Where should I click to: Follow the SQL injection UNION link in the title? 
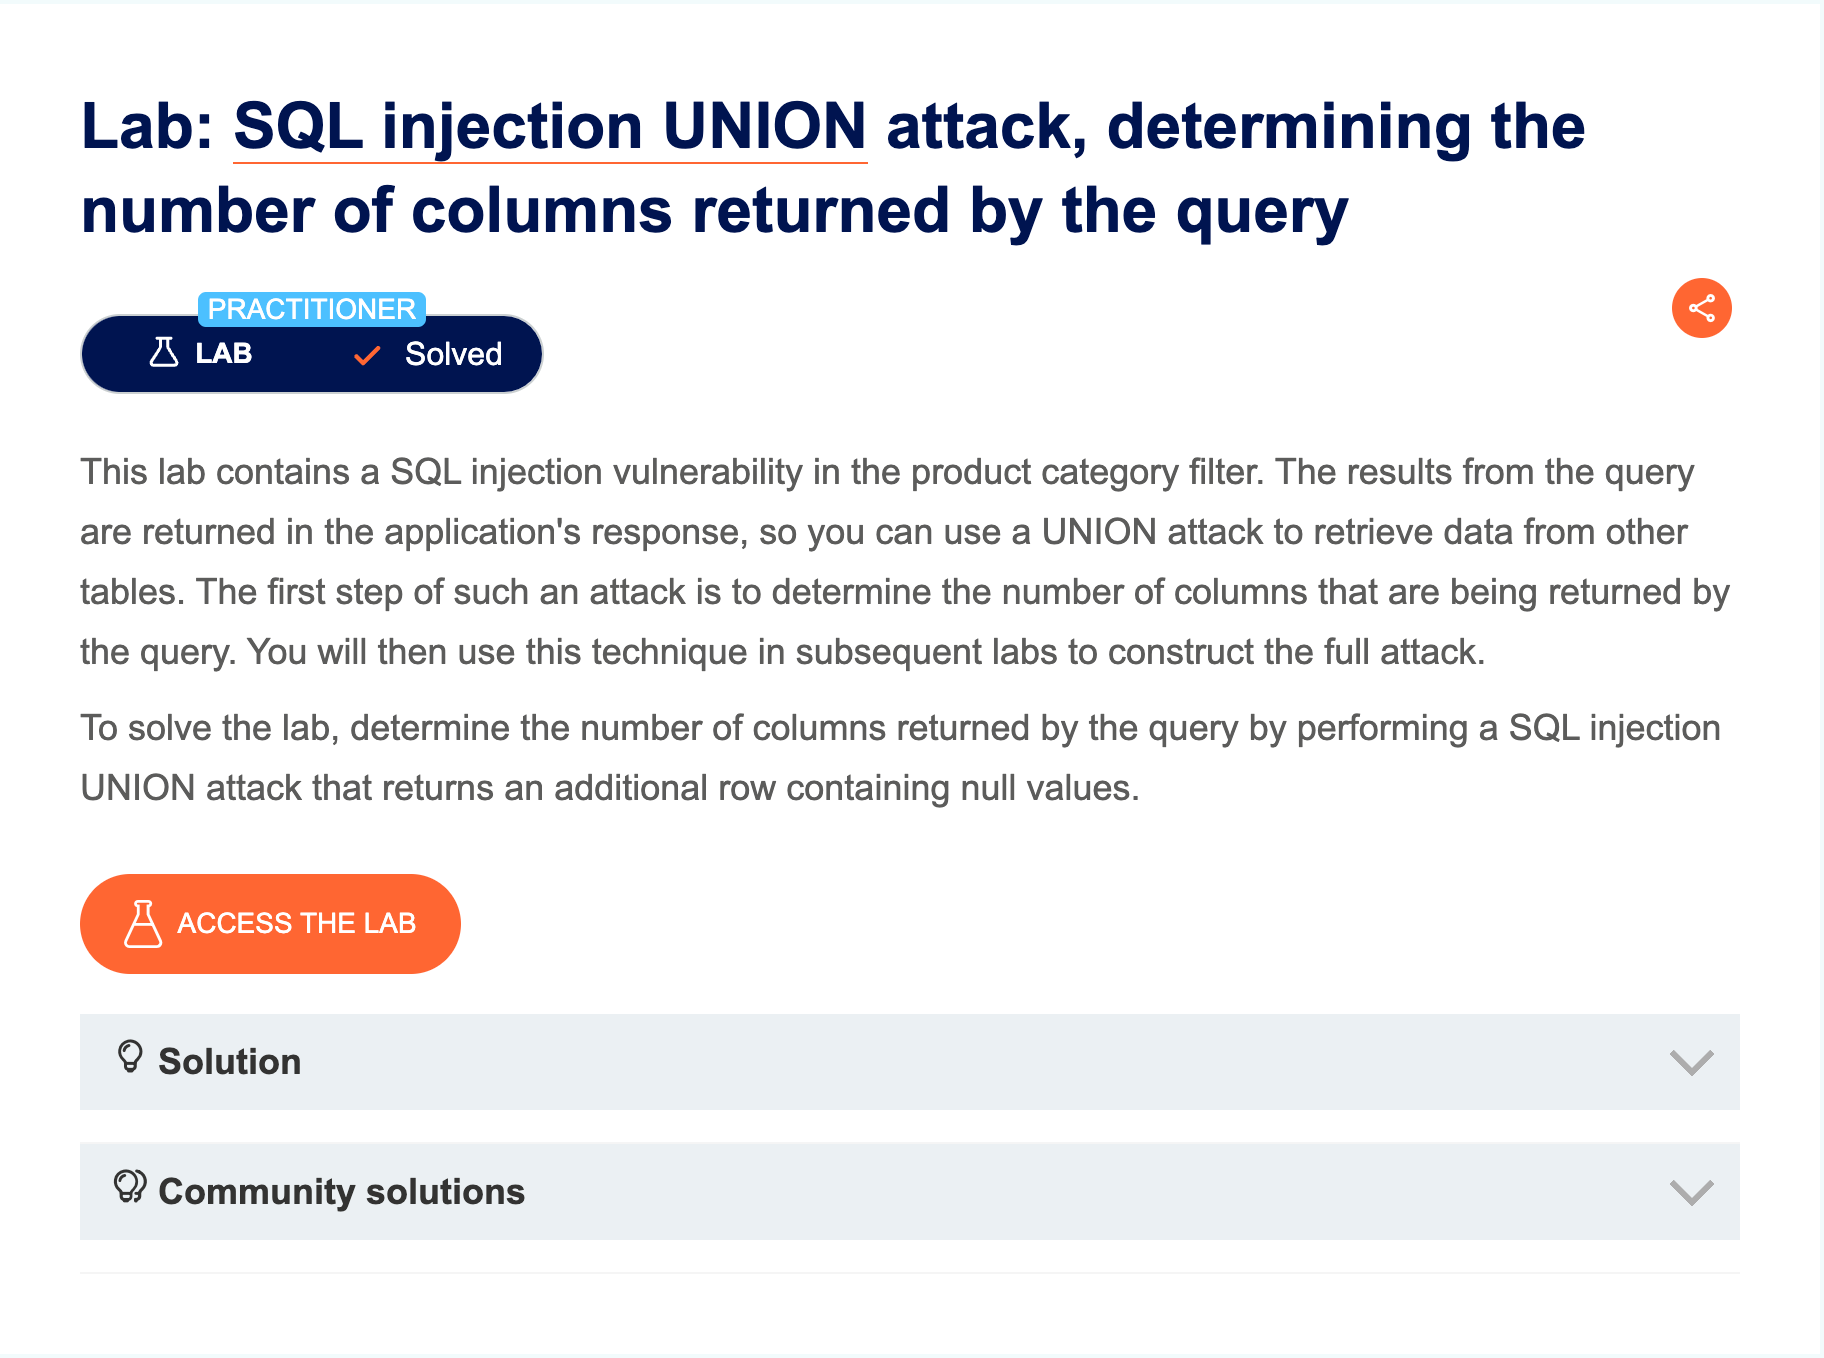(x=549, y=127)
